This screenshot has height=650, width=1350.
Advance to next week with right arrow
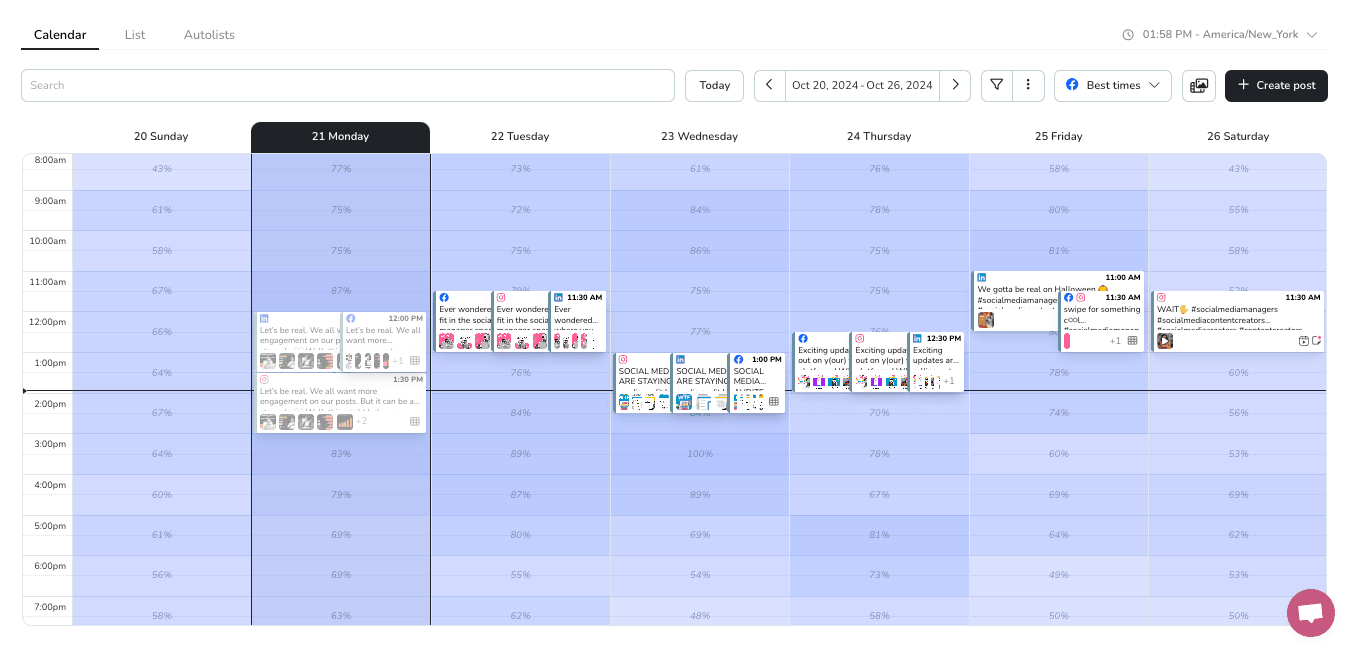[955, 85]
